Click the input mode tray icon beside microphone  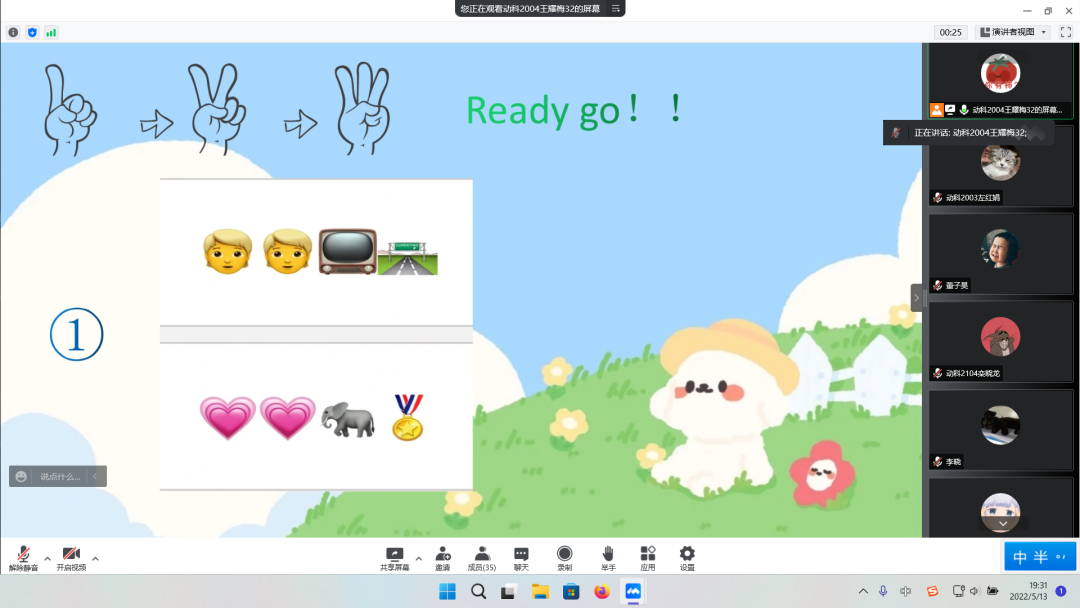tap(906, 591)
